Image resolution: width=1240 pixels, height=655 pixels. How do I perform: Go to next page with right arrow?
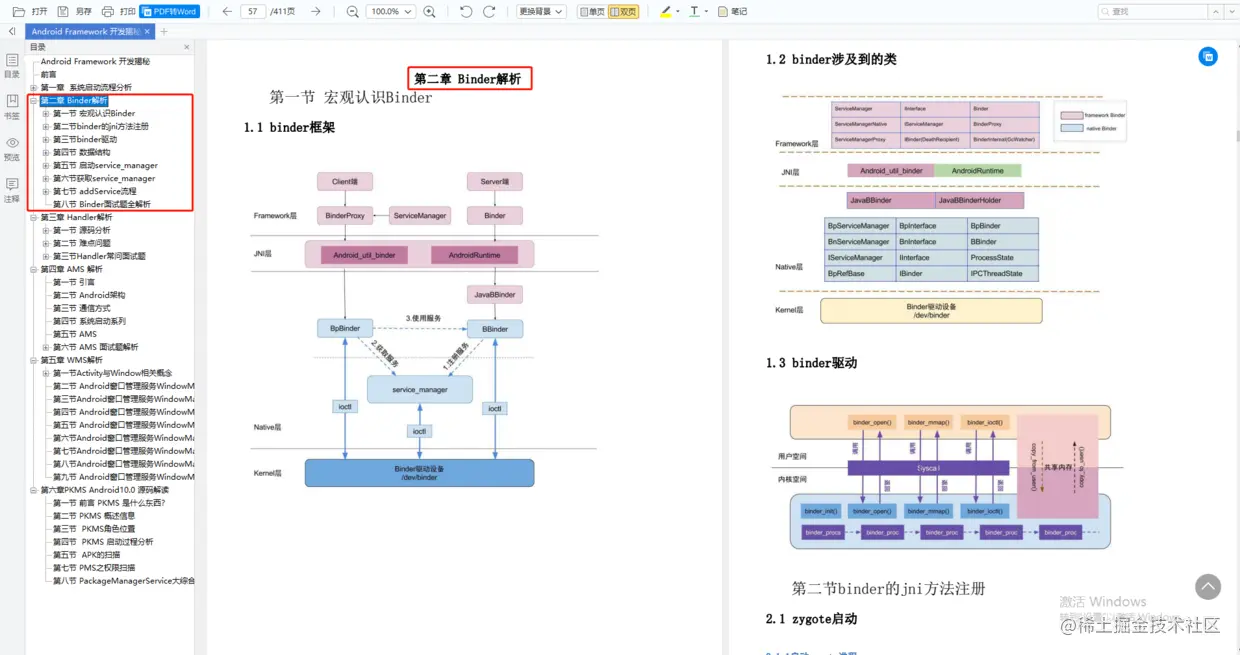coord(316,11)
